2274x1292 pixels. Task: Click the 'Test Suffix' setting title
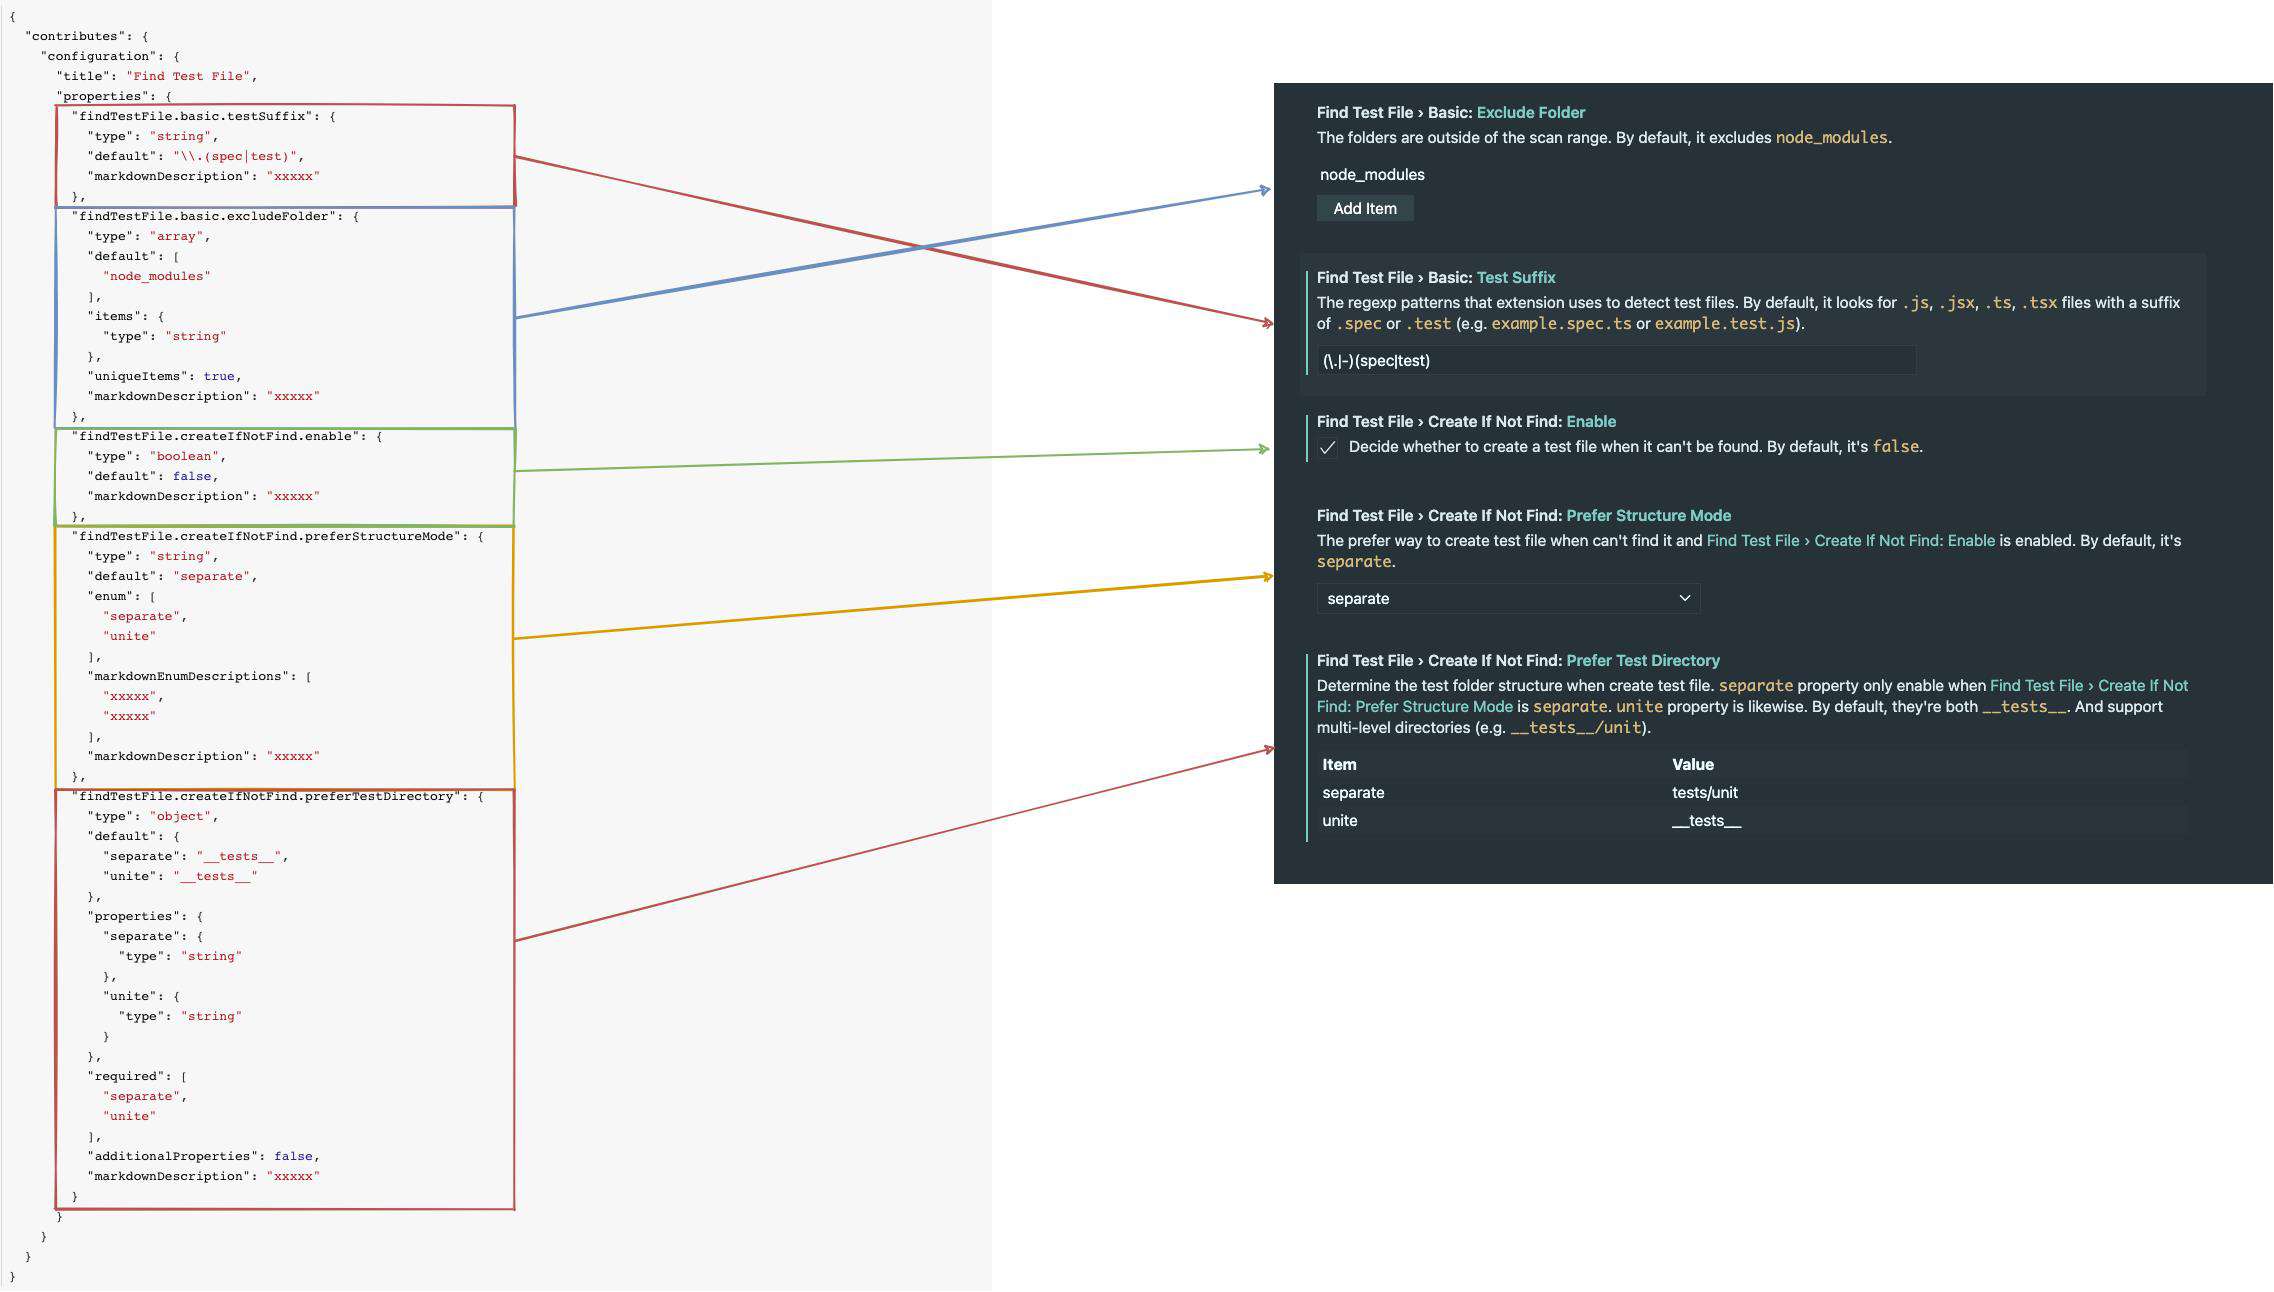click(1516, 277)
